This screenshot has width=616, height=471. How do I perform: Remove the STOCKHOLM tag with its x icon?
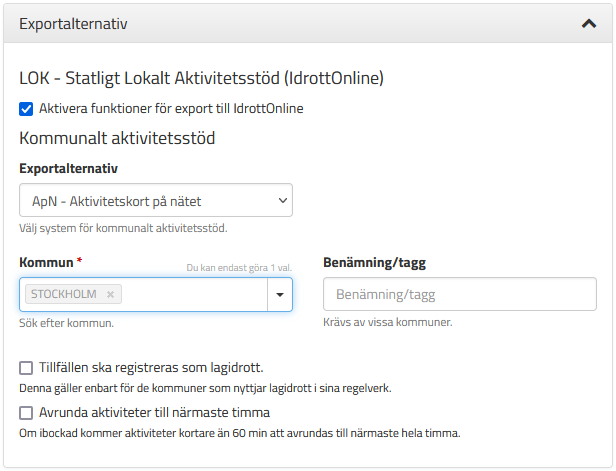(x=110, y=294)
